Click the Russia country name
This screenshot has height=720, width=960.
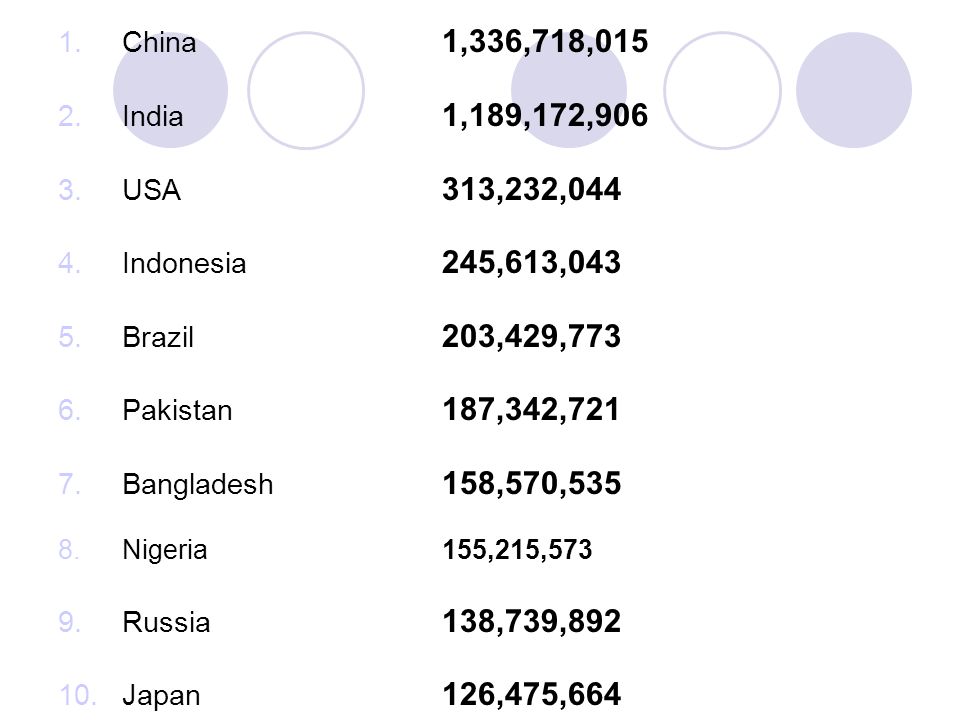tap(167, 622)
